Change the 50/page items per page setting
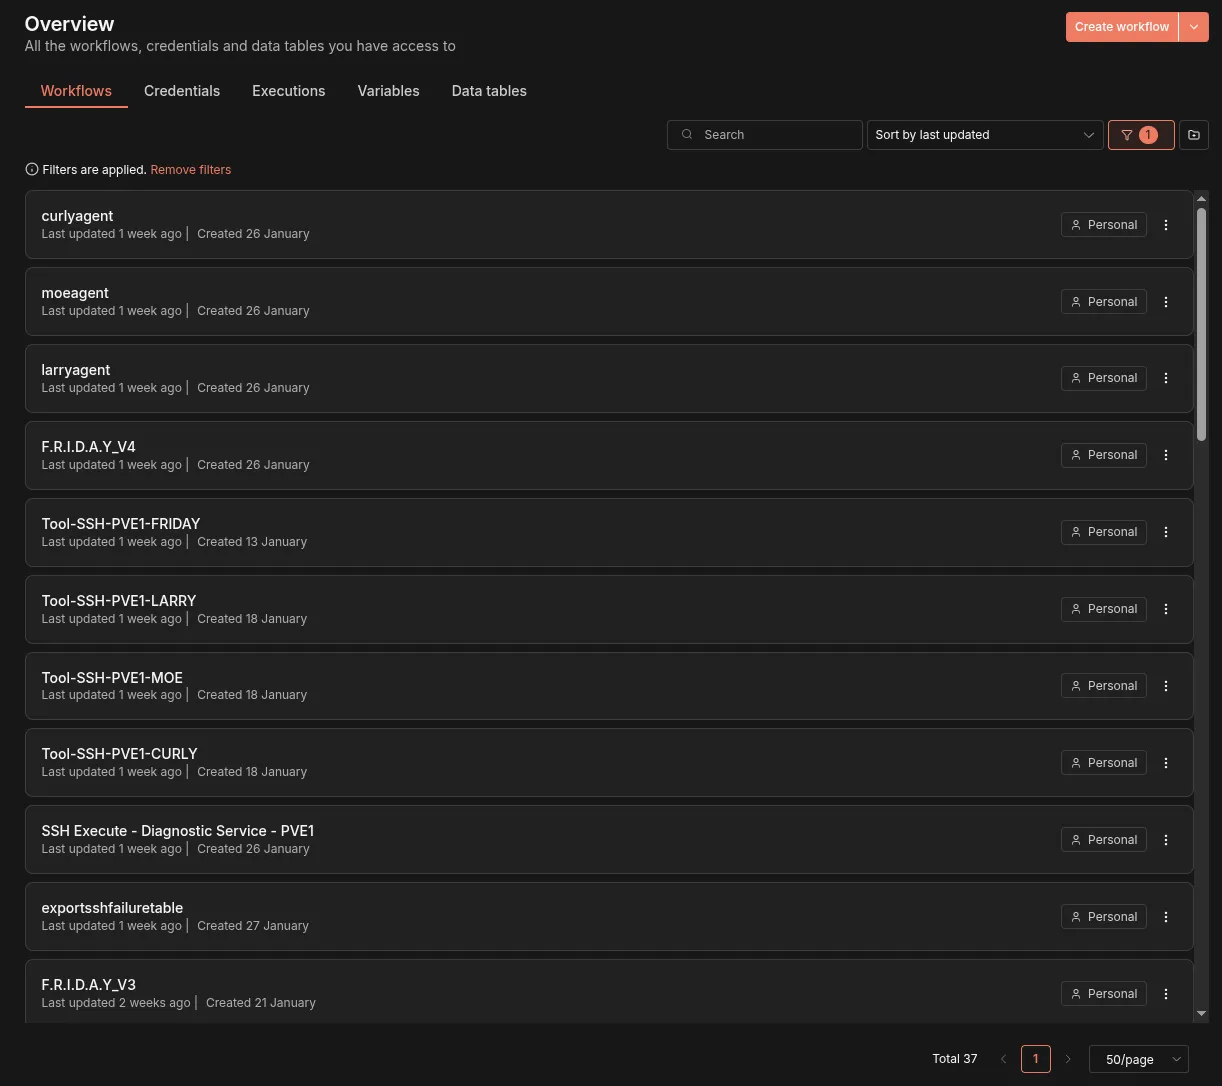Screen dimensions: 1222x1086 1139,1059
